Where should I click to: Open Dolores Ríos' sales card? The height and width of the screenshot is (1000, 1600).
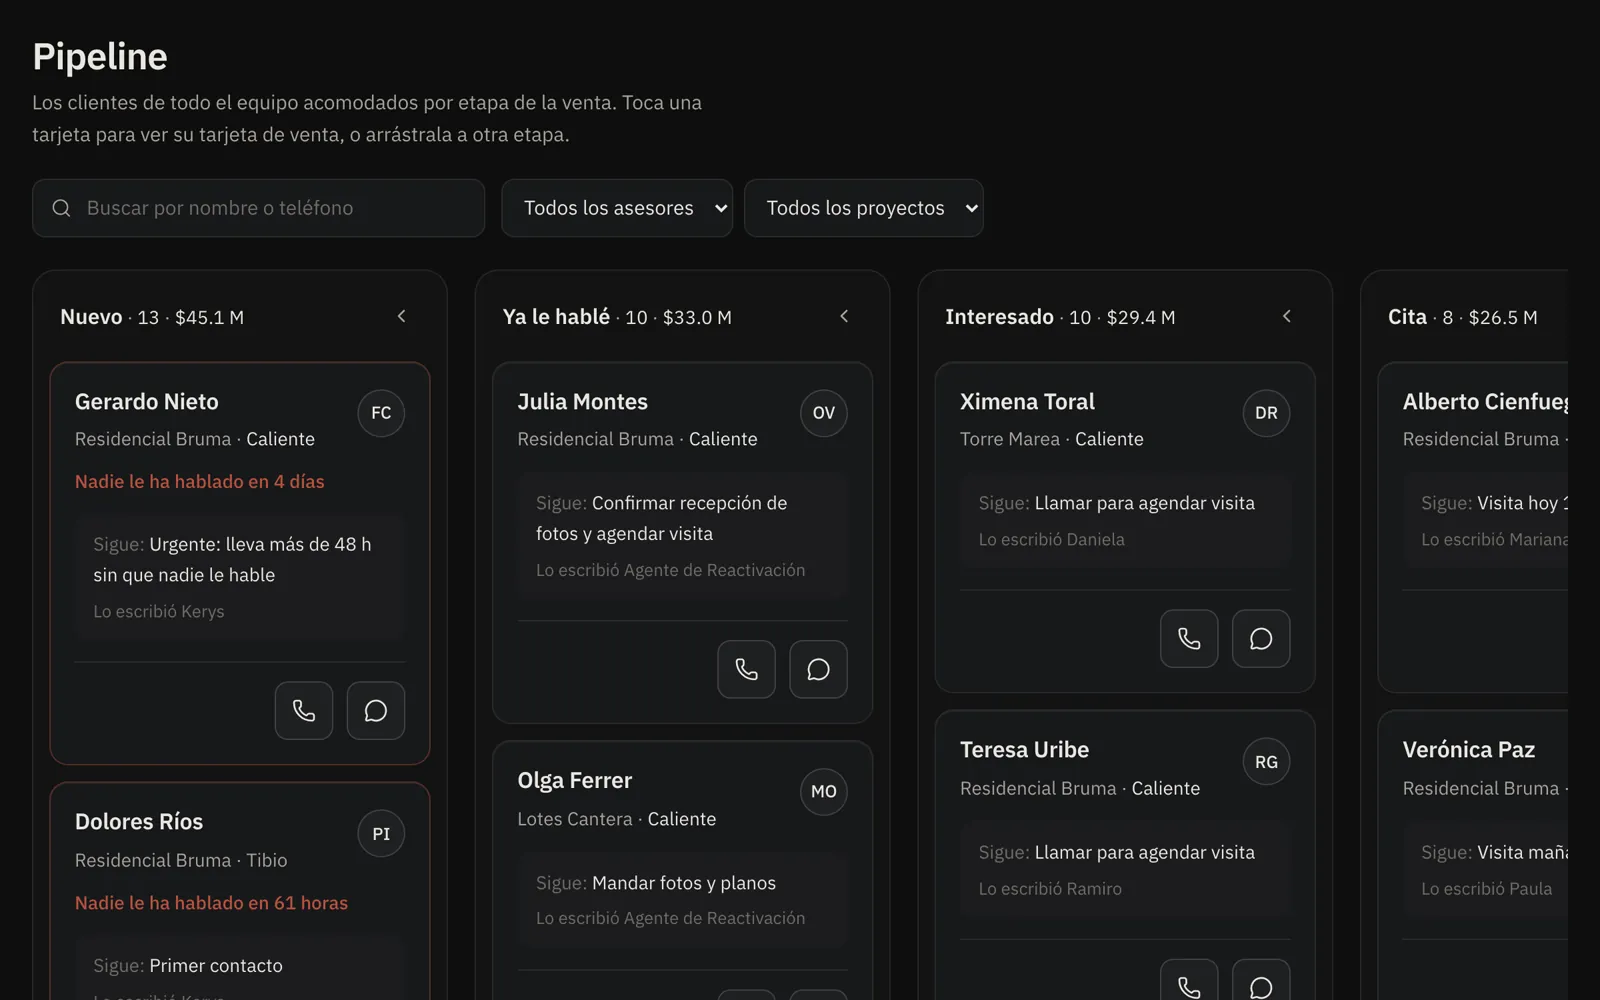pyautogui.click(x=240, y=891)
